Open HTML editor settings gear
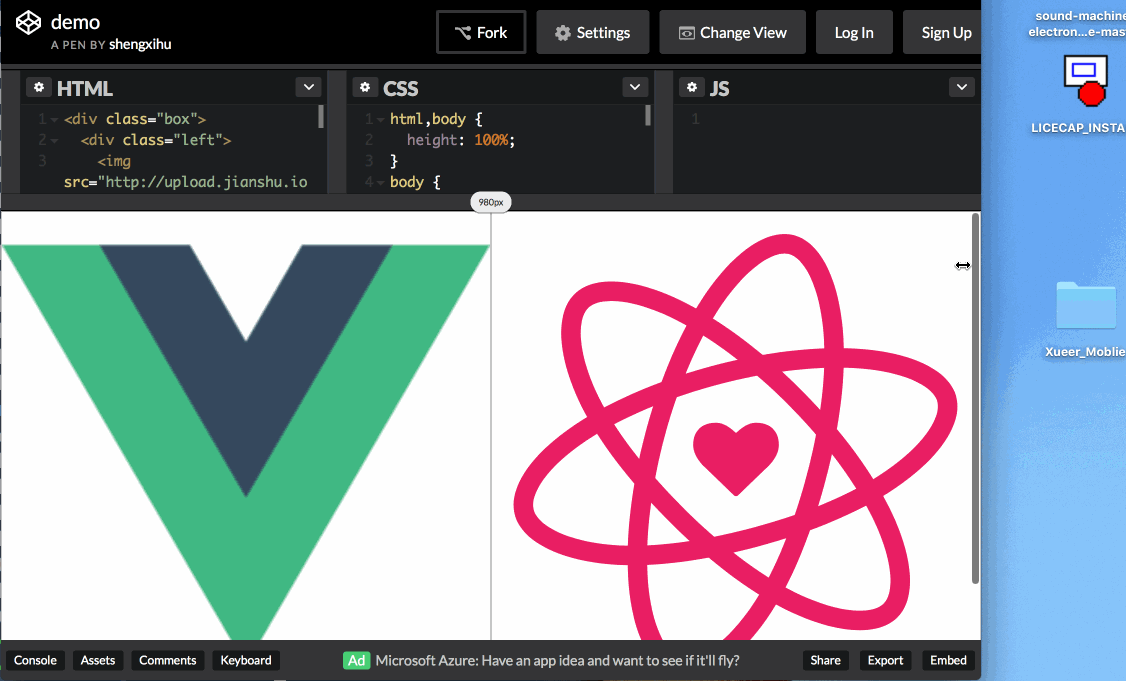The width and height of the screenshot is (1126, 681). (x=39, y=87)
